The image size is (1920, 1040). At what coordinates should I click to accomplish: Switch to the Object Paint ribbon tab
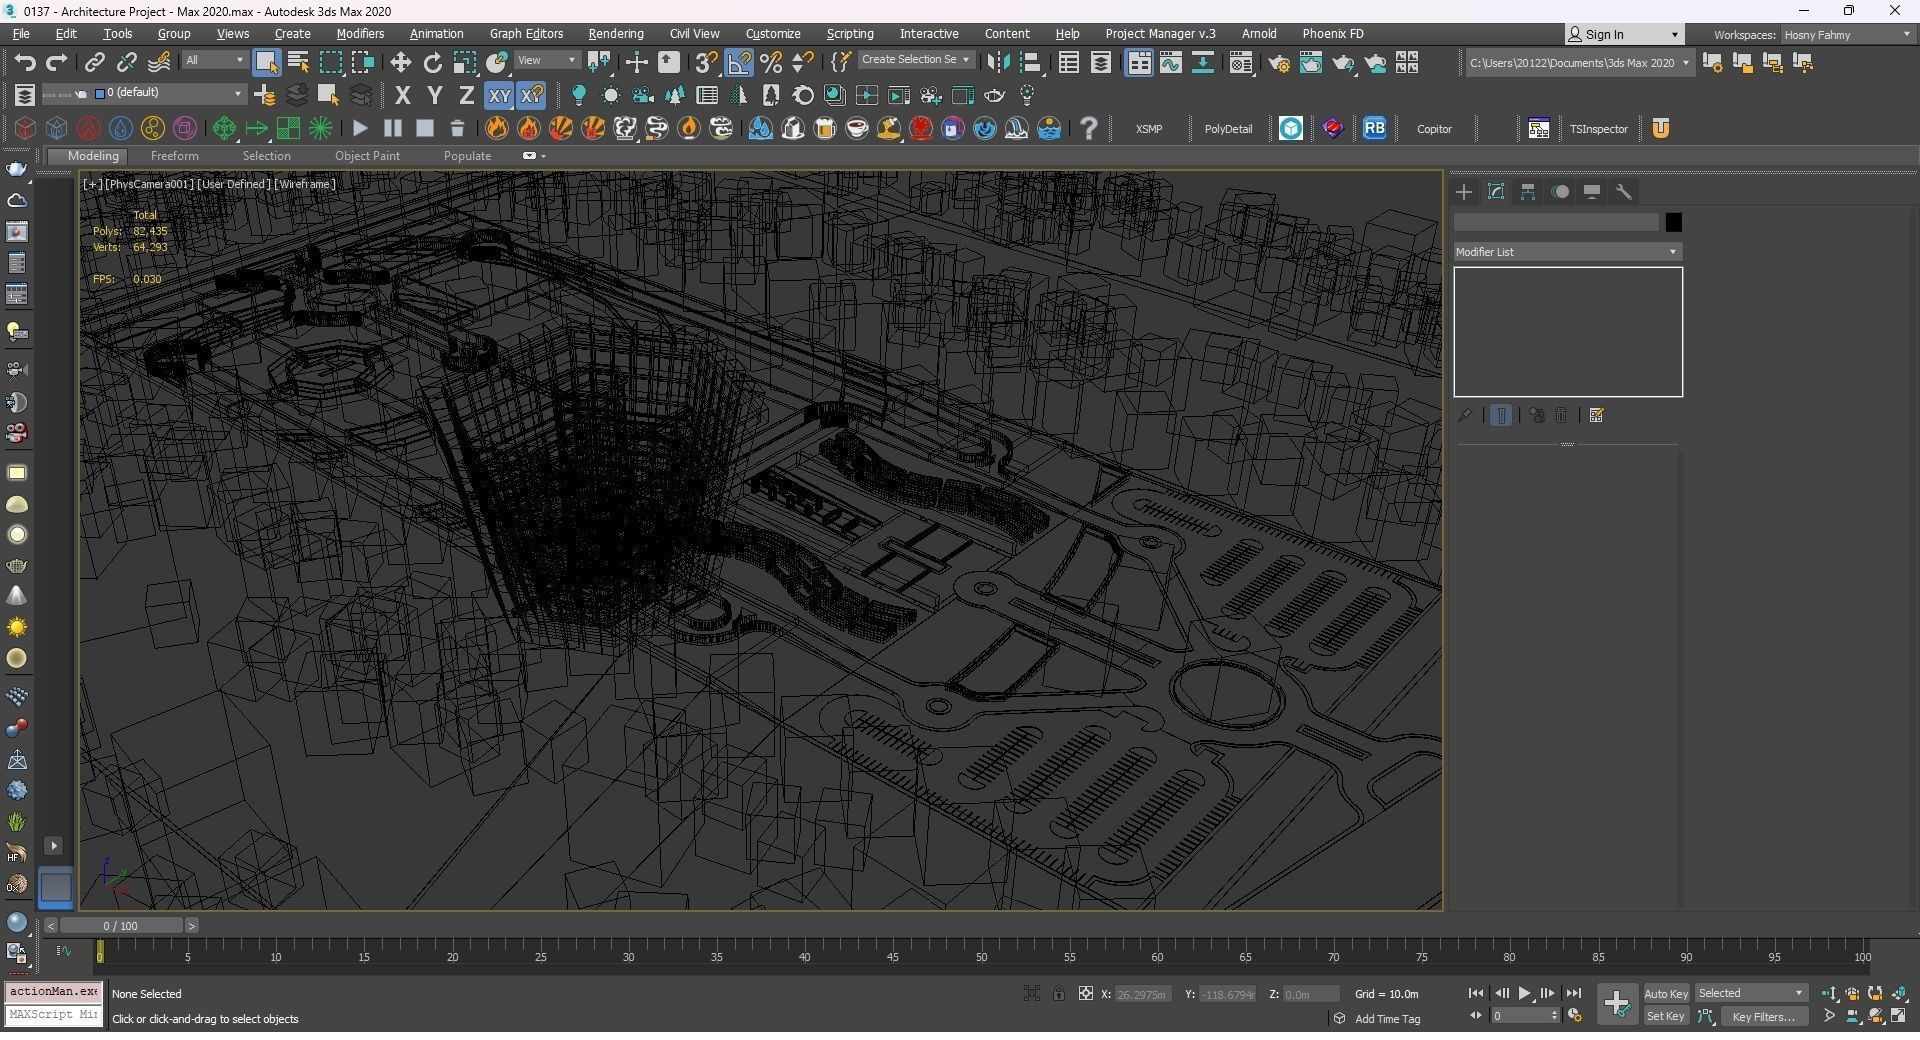point(367,156)
